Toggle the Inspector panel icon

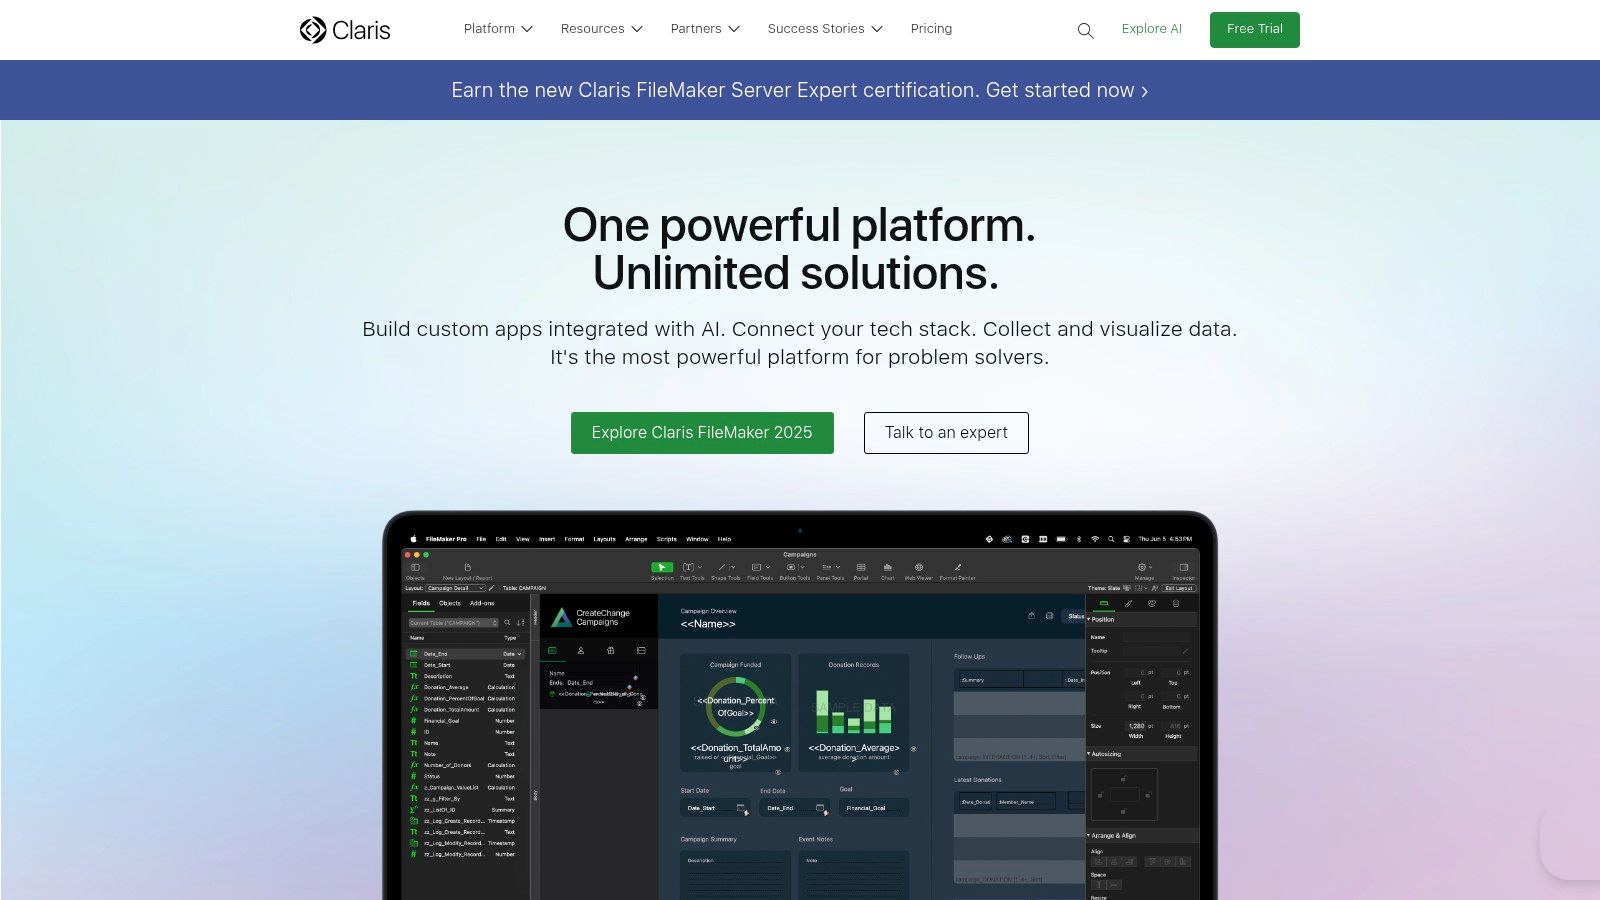click(1183, 567)
